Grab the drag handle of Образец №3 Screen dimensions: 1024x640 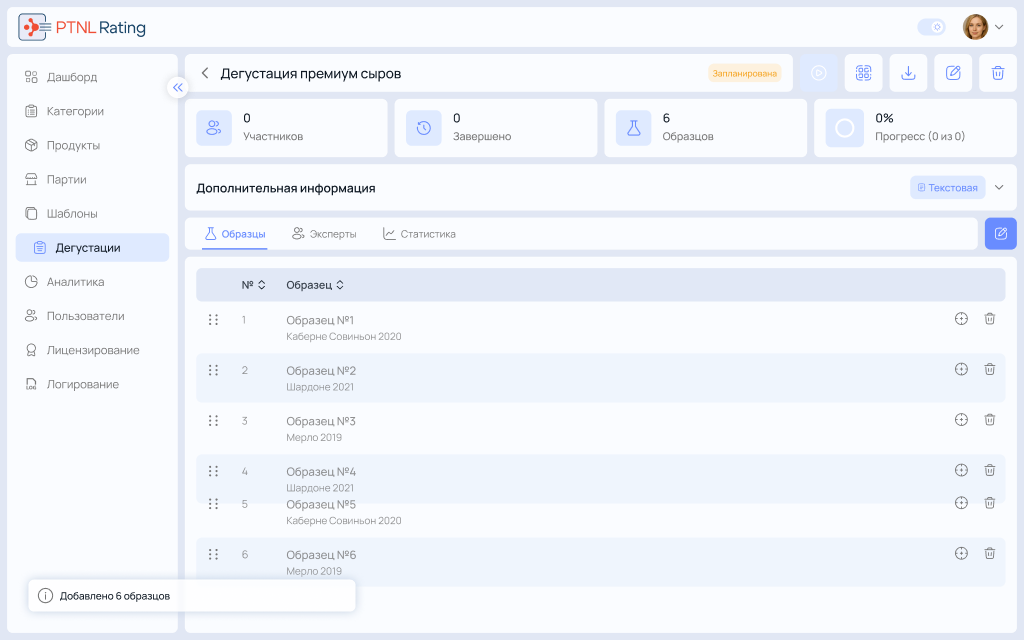coord(213,421)
